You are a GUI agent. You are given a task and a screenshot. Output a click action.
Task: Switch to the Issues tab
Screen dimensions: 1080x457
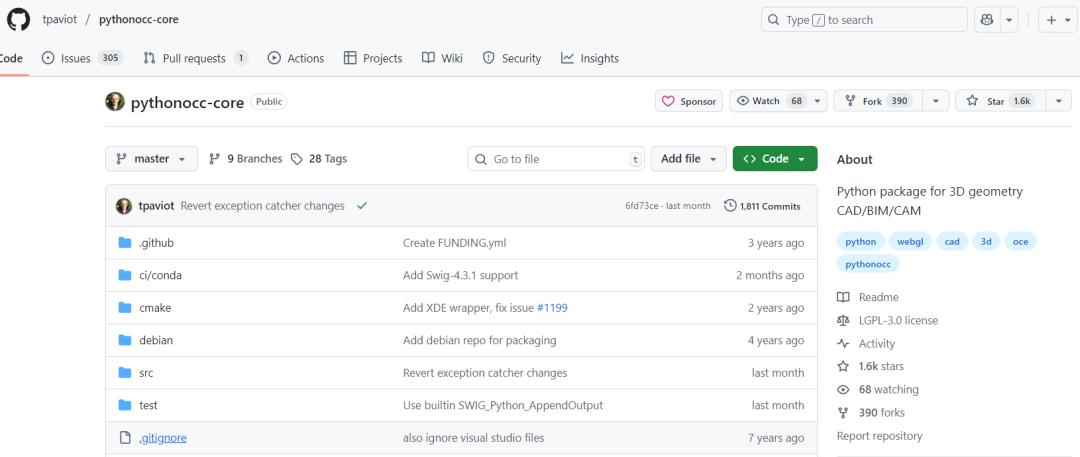(83, 59)
